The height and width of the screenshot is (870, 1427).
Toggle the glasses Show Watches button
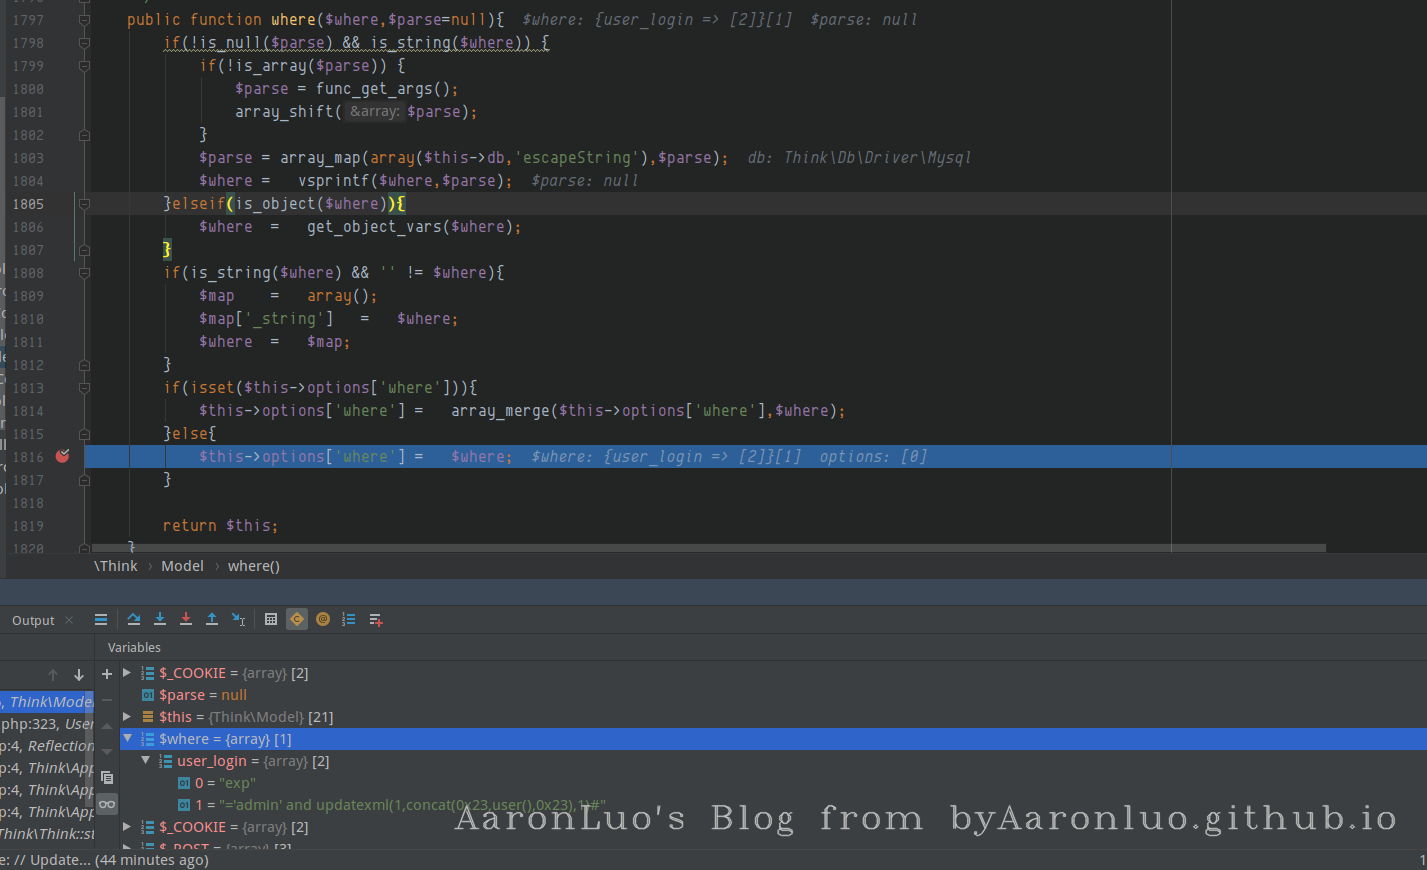coord(107,804)
